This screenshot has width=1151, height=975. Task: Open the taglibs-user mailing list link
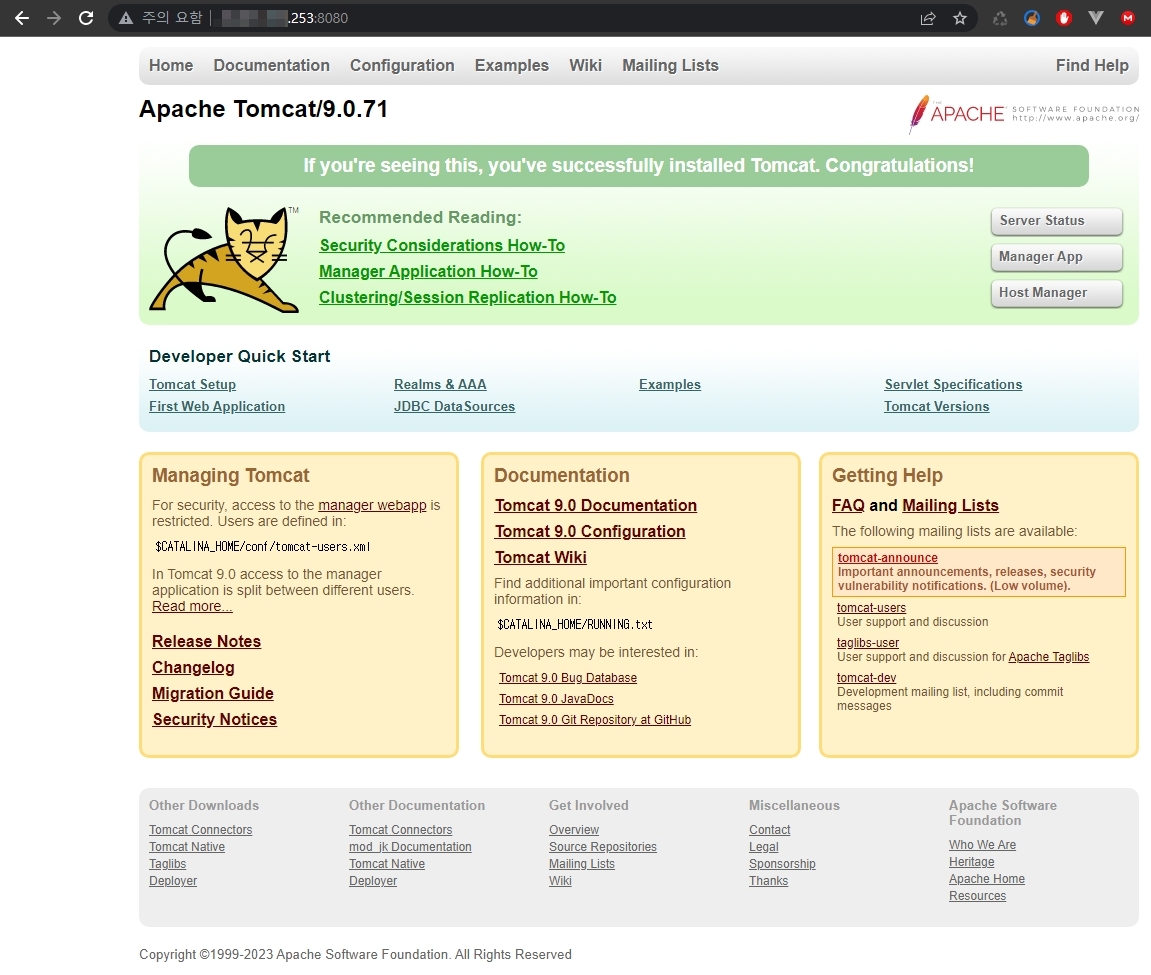click(x=868, y=642)
